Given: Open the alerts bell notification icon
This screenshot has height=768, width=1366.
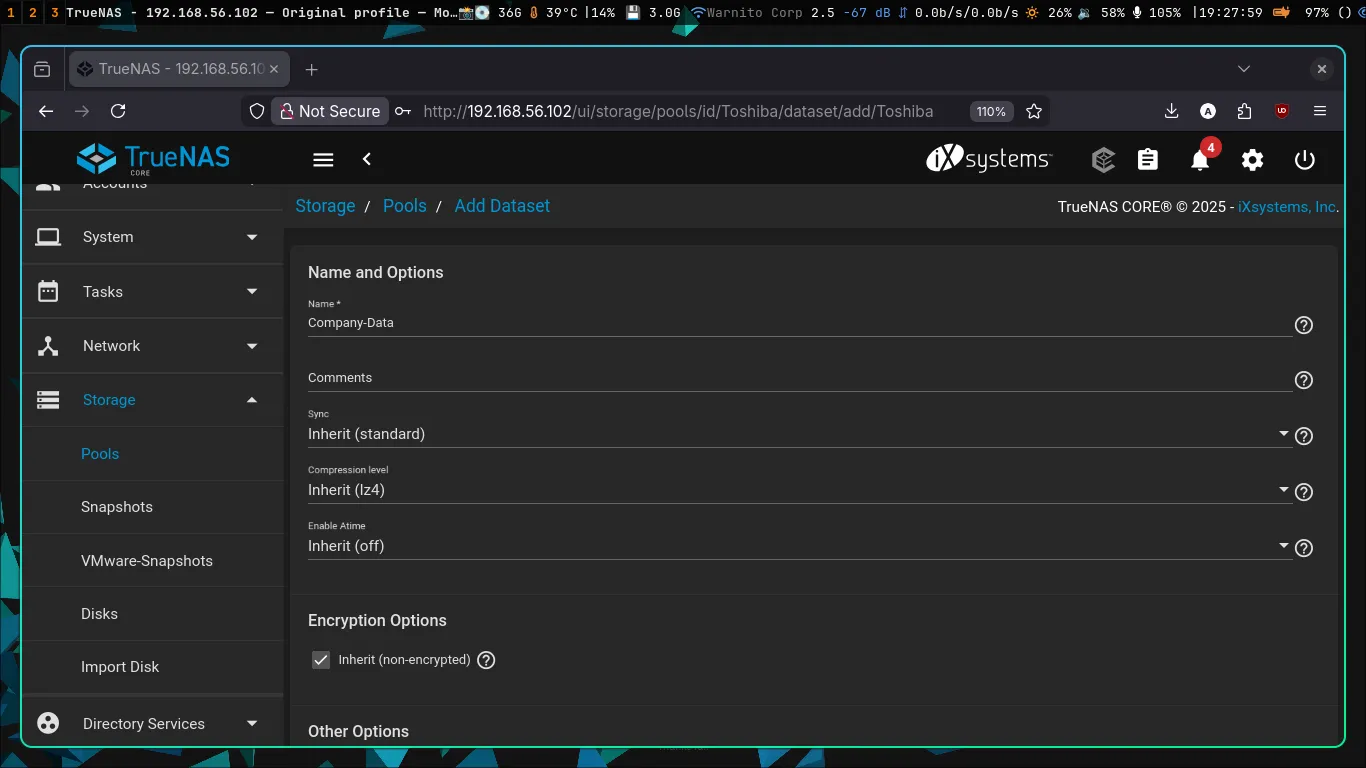Looking at the screenshot, I should coord(1200,160).
